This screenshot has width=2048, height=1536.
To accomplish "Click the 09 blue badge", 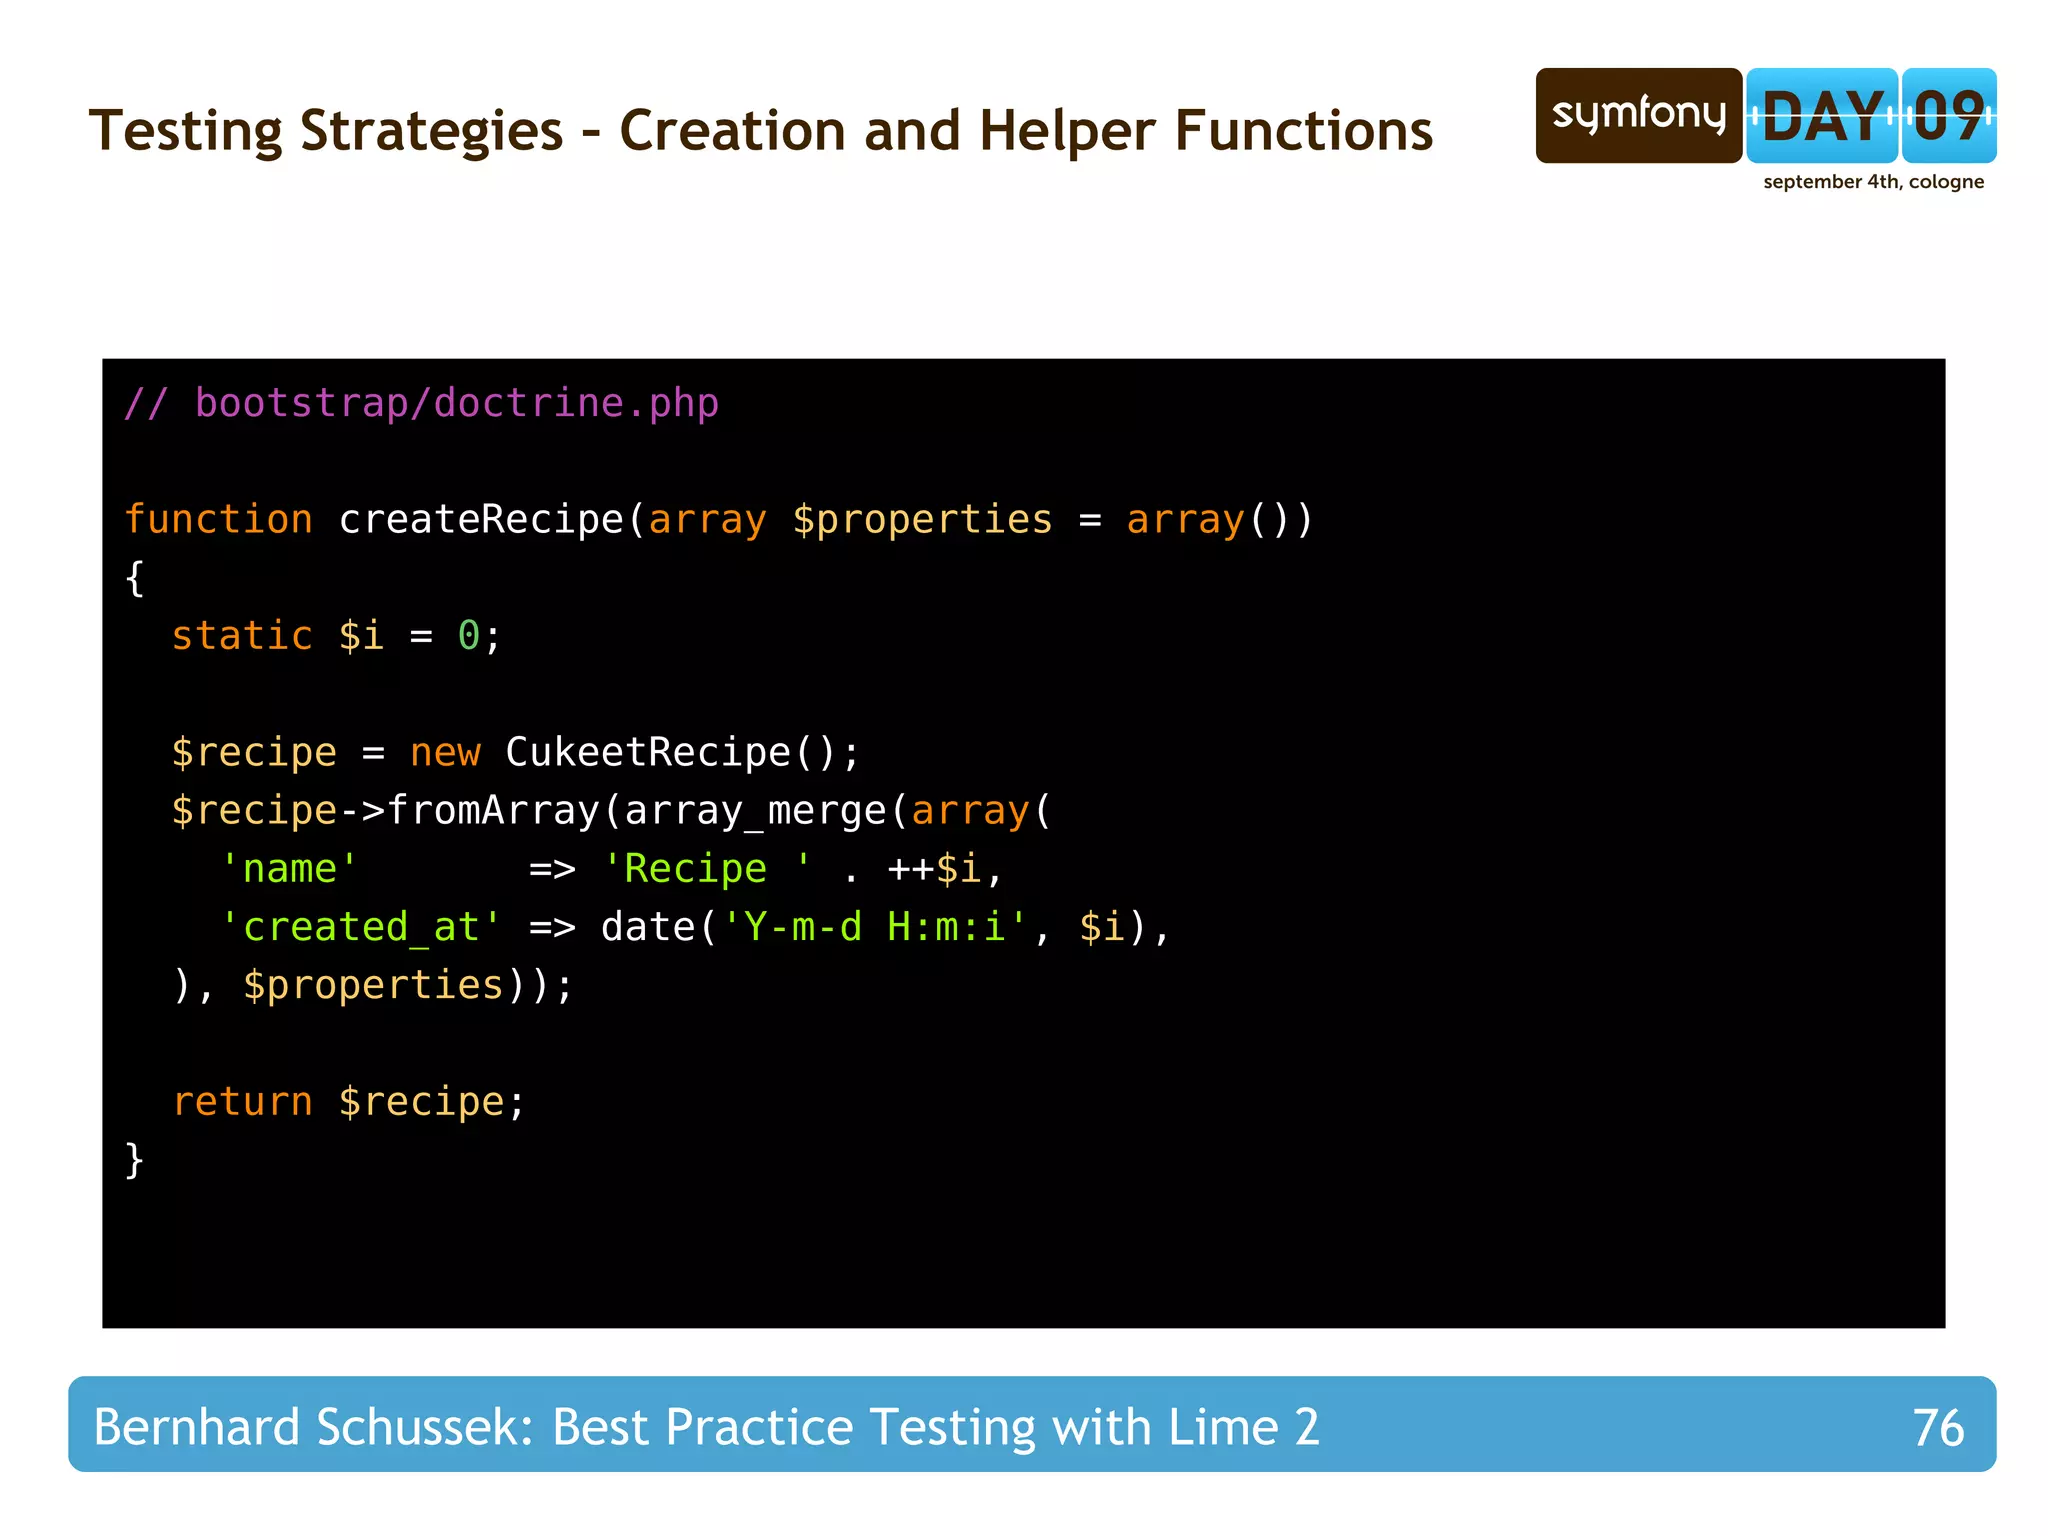I will tap(1948, 115).
